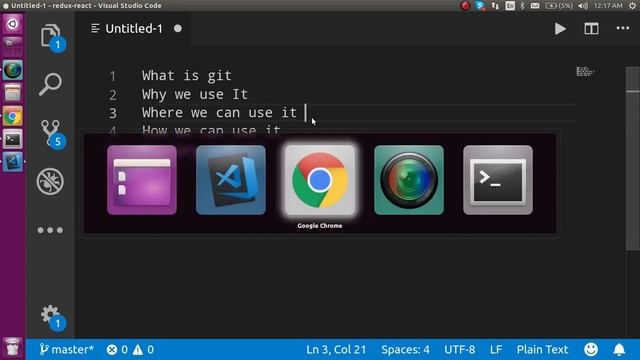Open volume indicator in top panel
Screen dimensions: 640x360
tap(583, 6)
